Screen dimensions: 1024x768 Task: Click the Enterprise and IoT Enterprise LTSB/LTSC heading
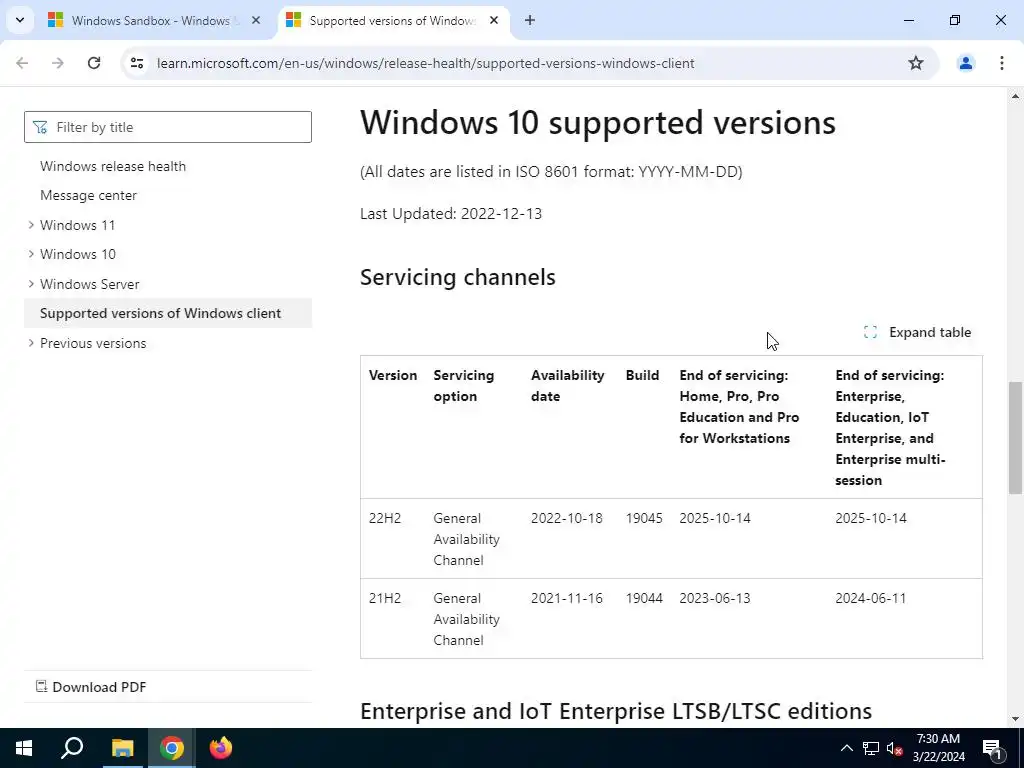click(616, 711)
